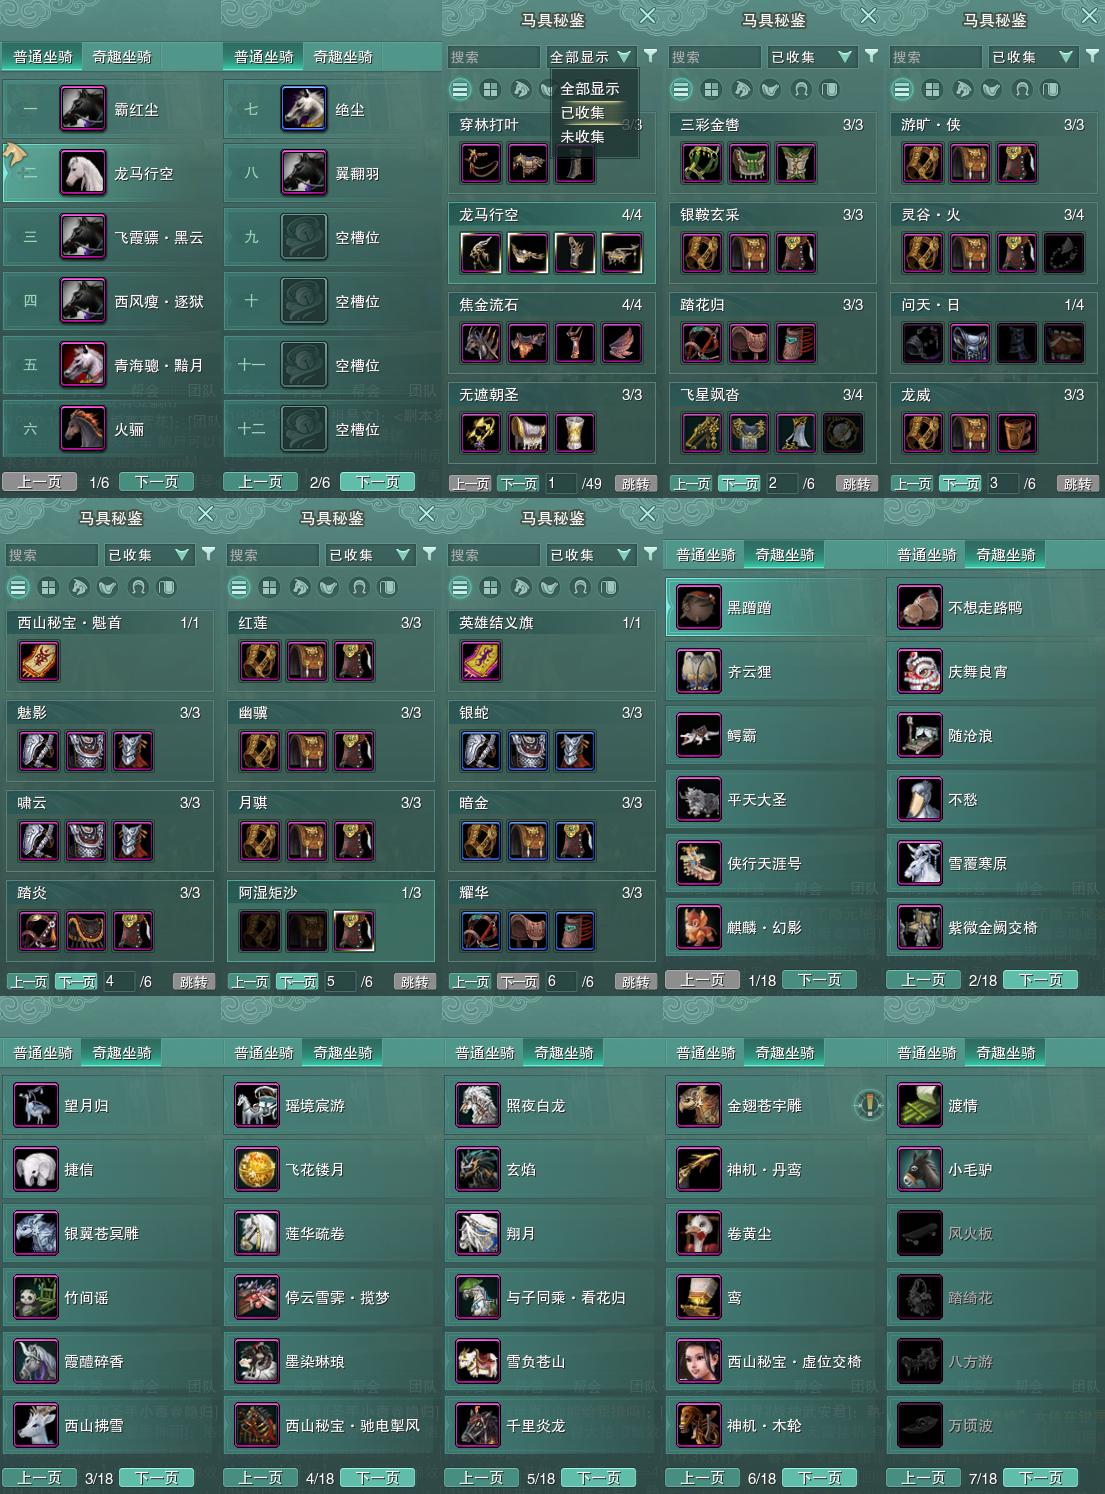Select the 卷黄尘 mount icon
This screenshot has height=1494, width=1105.
tap(699, 1233)
